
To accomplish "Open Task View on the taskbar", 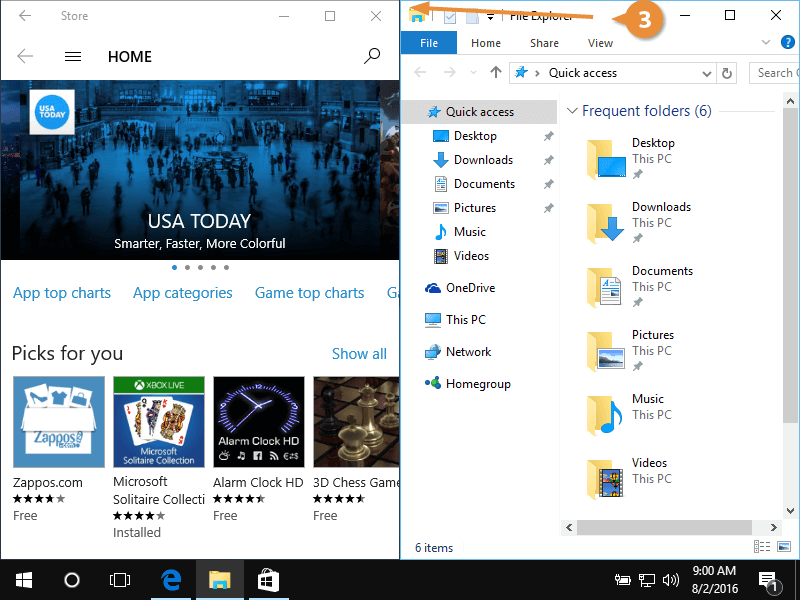I will pos(120,580).
